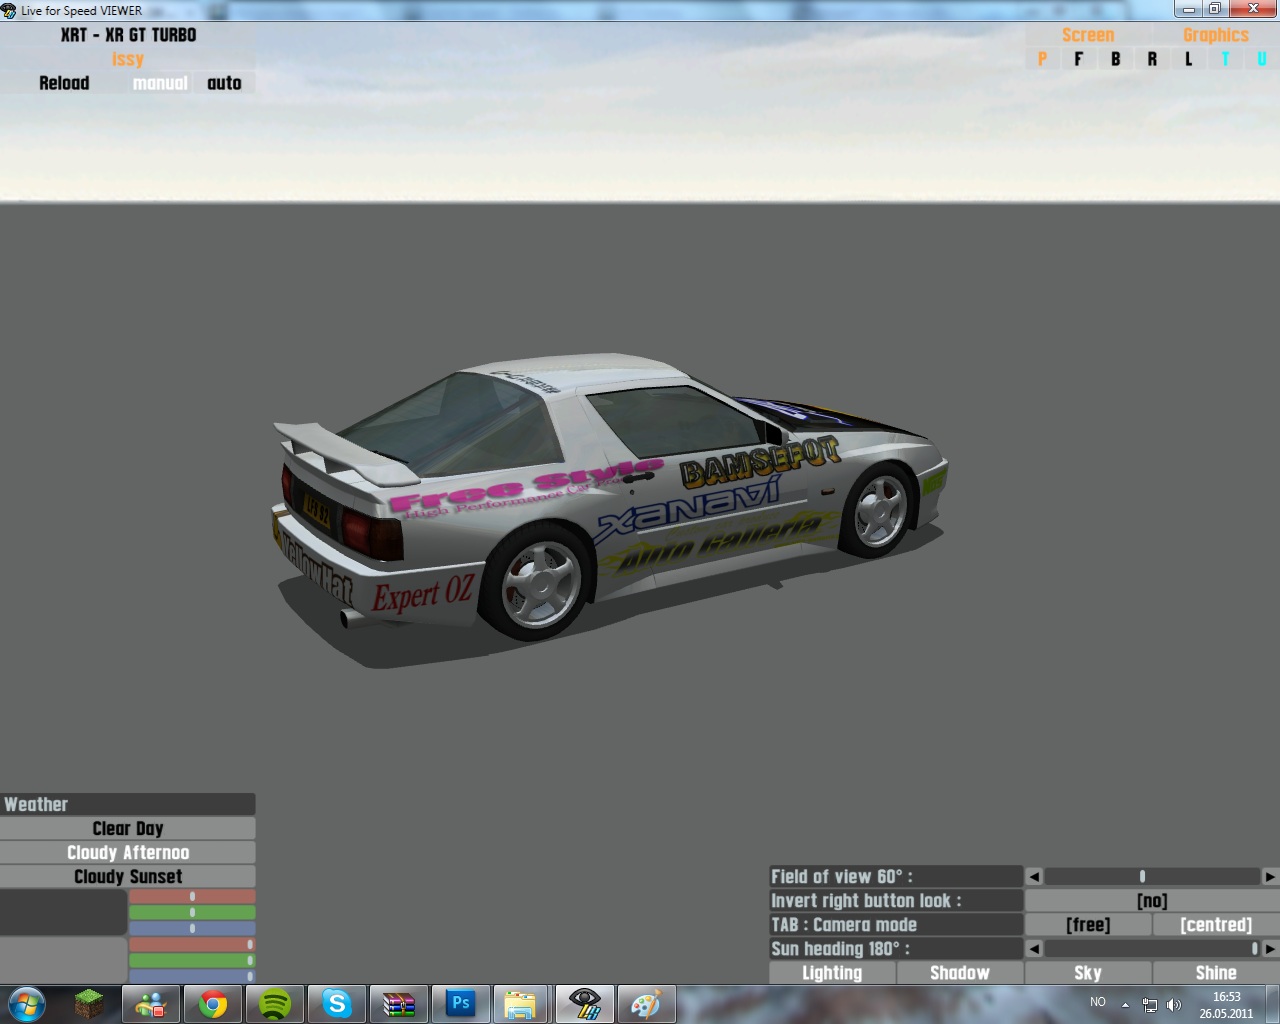This screenshot has width=1280, height=1024.
Task: Launch Minecraft from the taskbar
Action: coord(90,1004)
